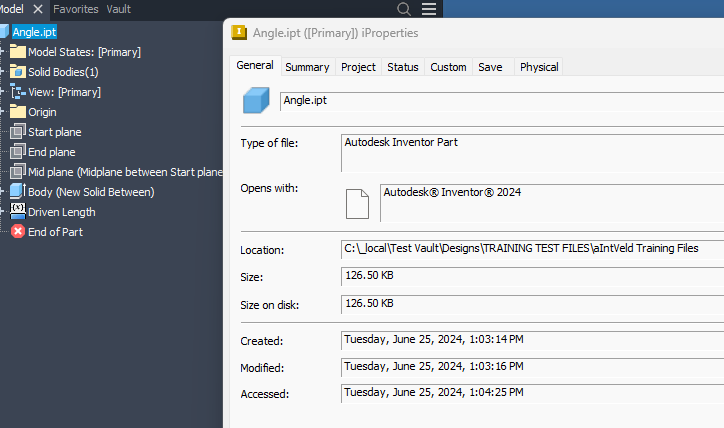Open the Status tab in iProperties
Screen dimensions: 724x428
pos(403,67)
